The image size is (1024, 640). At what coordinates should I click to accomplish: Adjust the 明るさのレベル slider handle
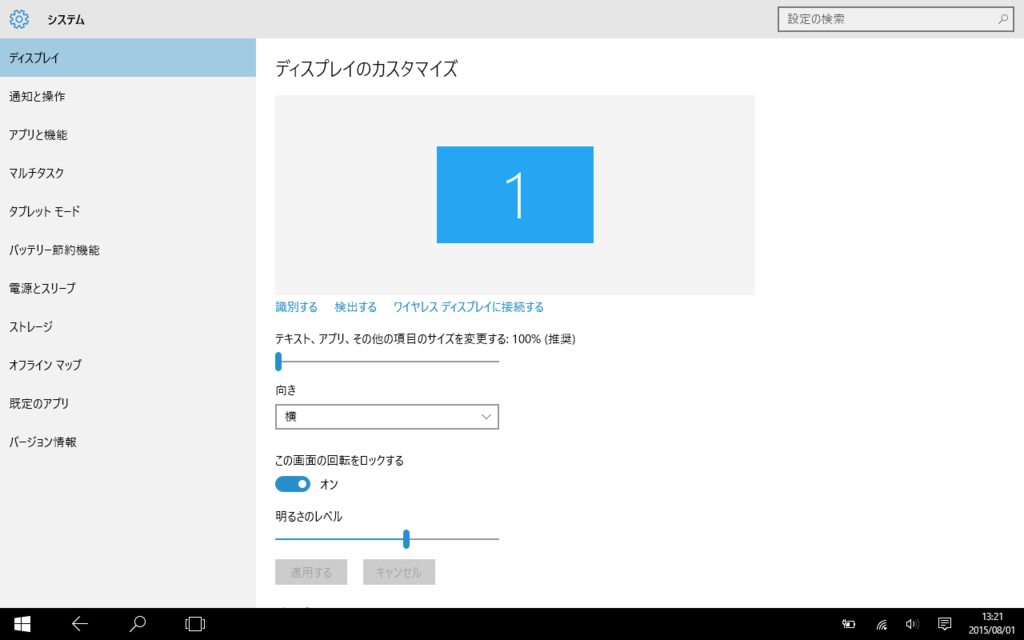click(407, 538)
